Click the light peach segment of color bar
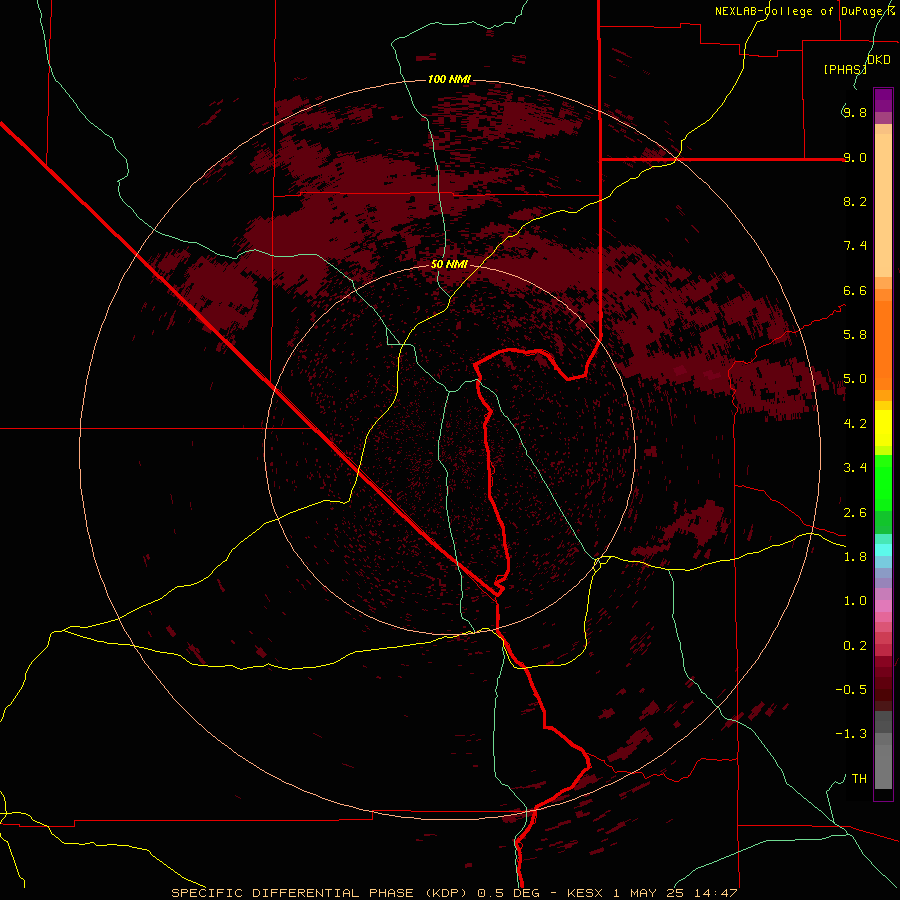 click(883, 205)
